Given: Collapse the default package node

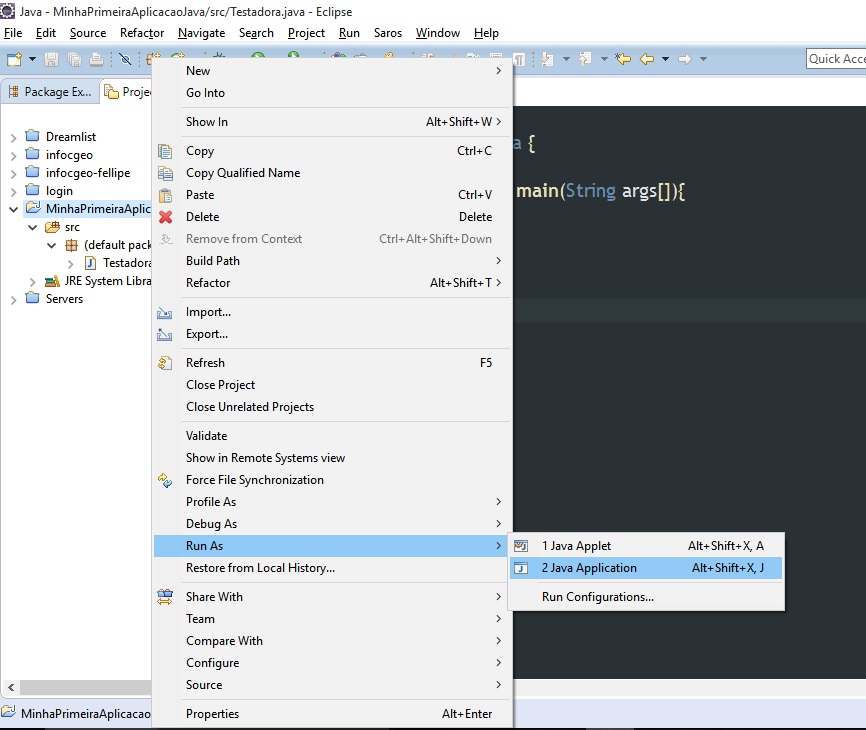Looking at the screenshot, I should click(51, 245).
